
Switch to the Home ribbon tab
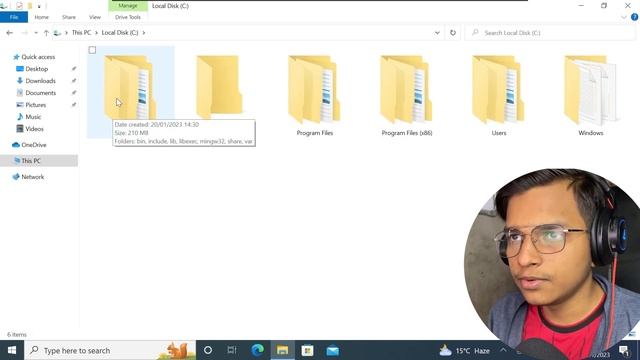[42, 17]
